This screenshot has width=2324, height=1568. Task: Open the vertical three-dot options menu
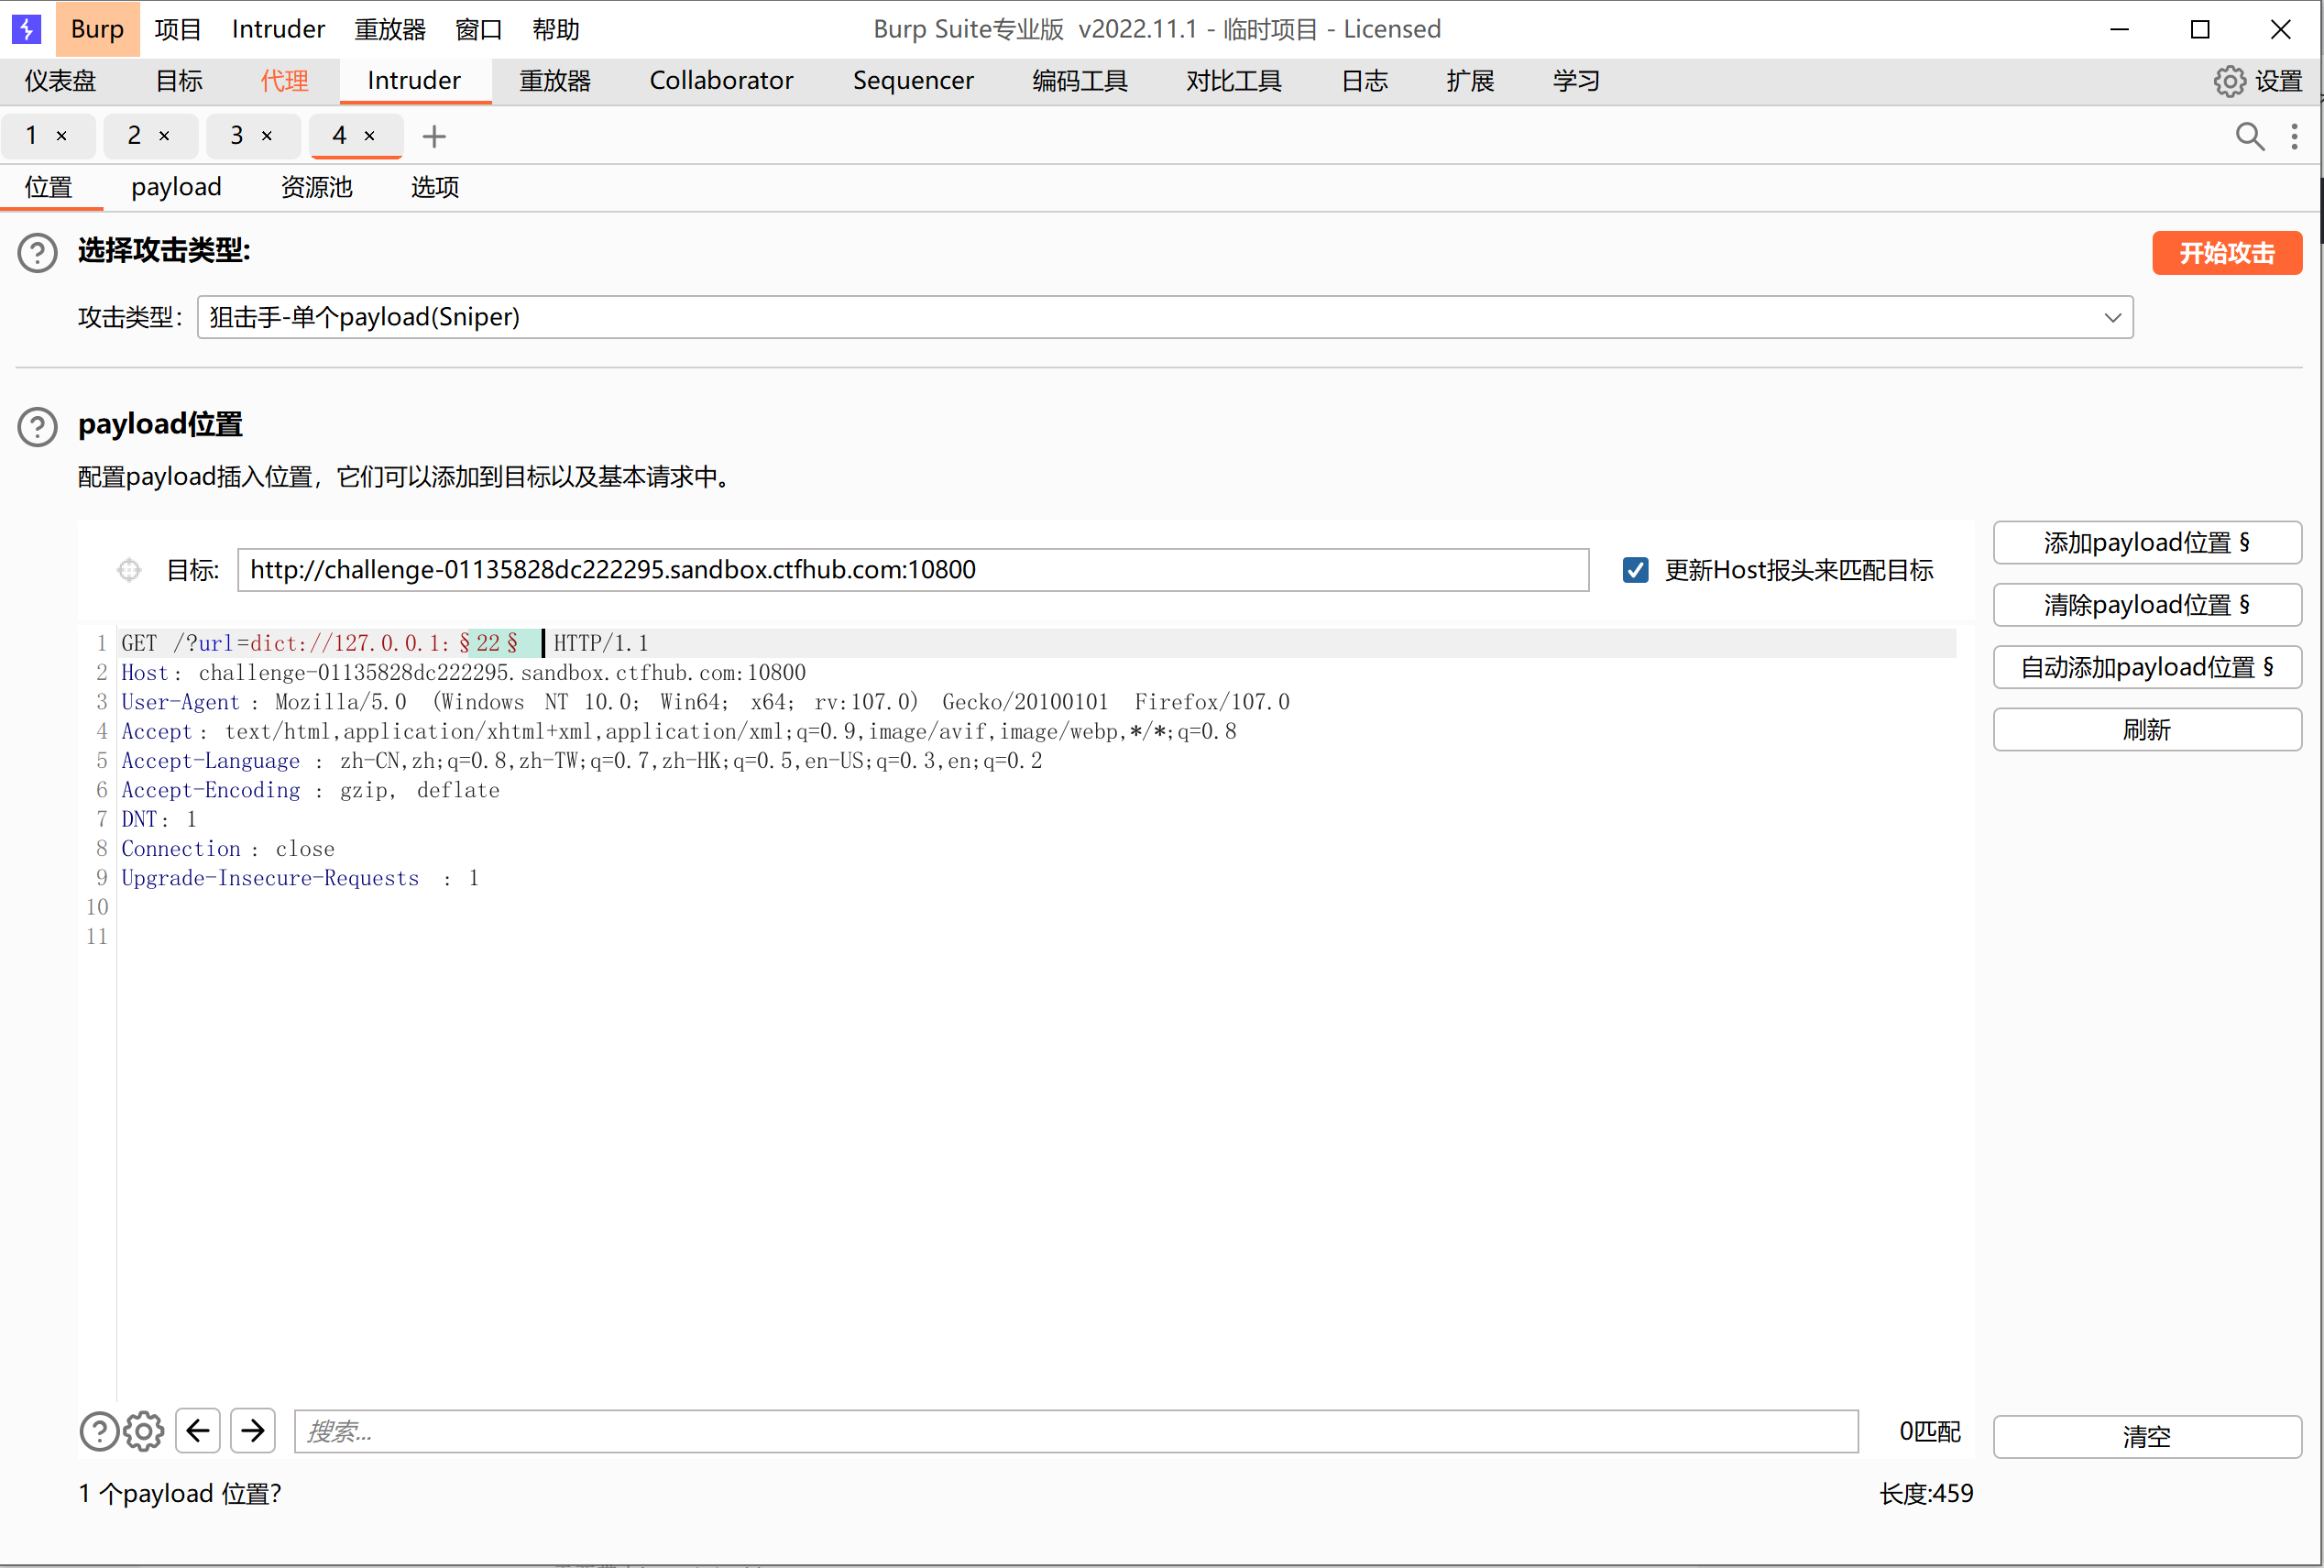[2294, 136]
